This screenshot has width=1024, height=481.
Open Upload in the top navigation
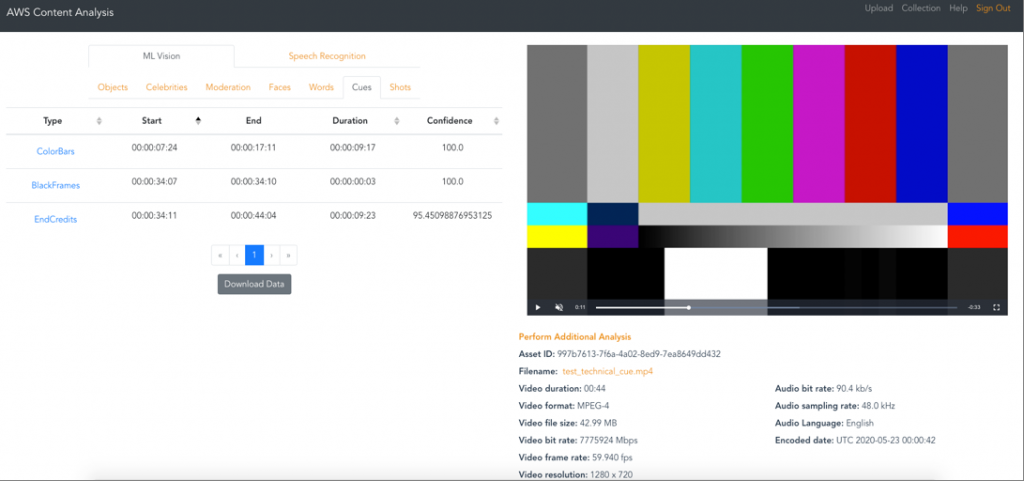click(x=878, y=8)
